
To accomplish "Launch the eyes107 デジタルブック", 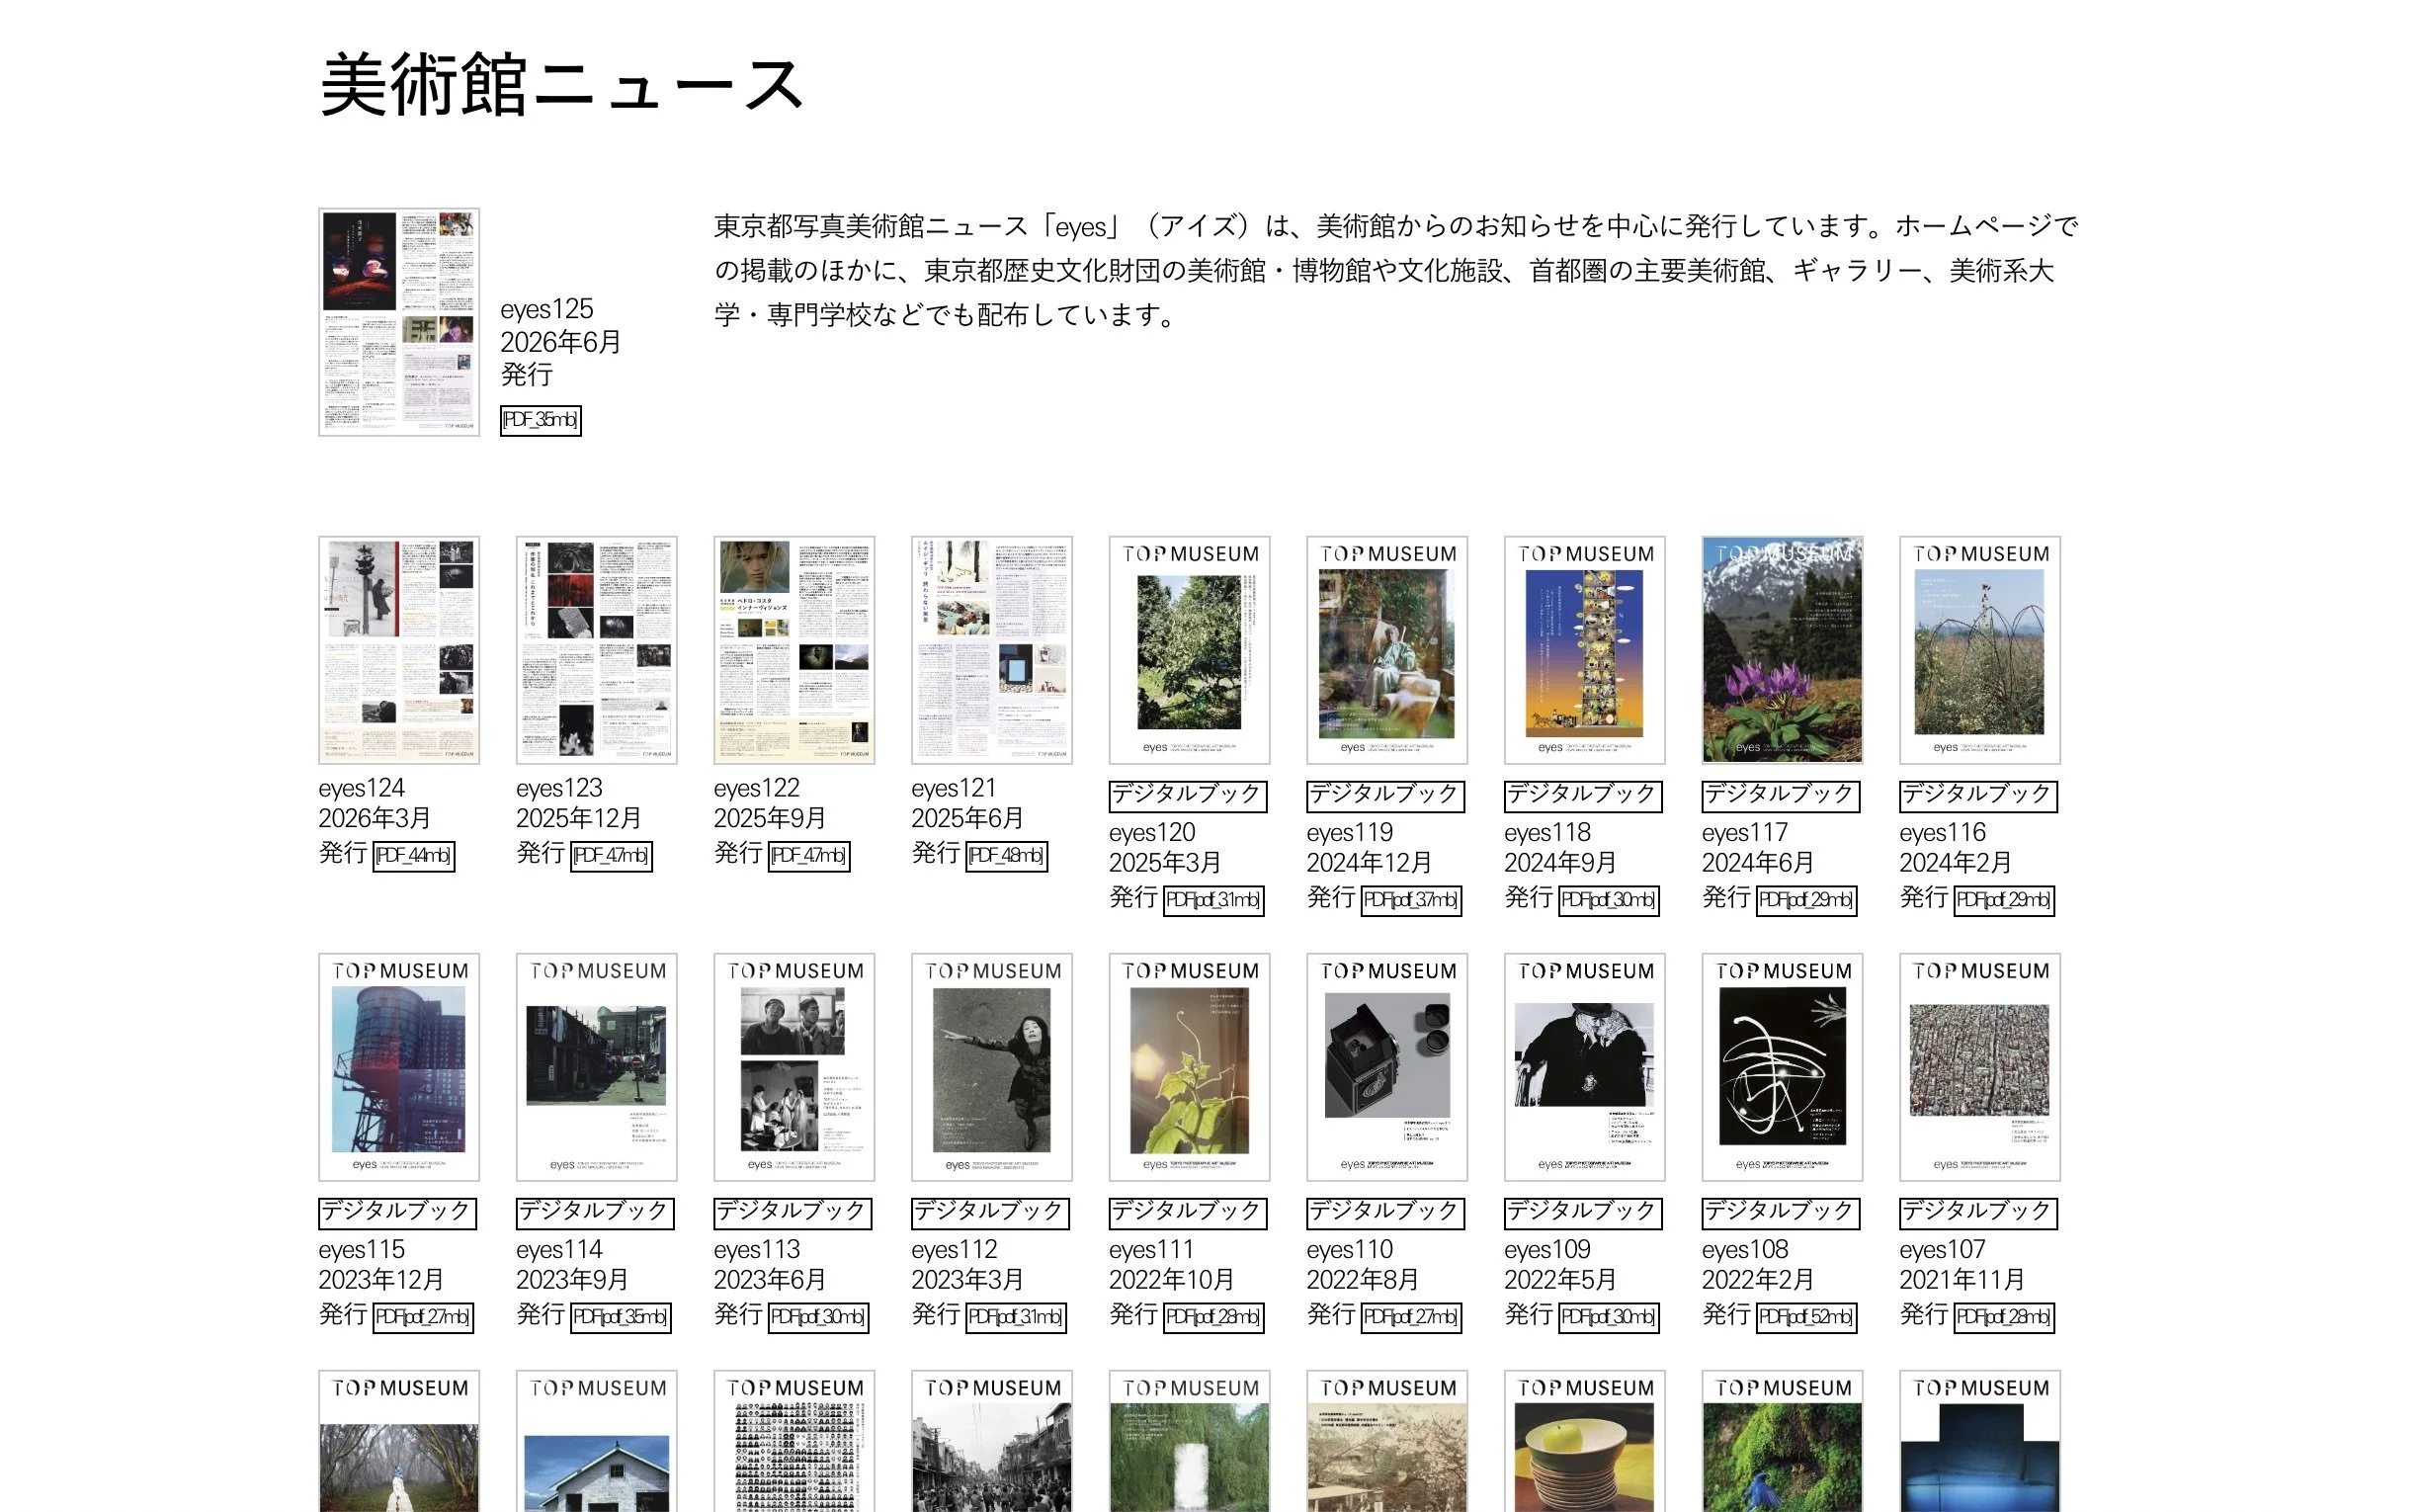I will pyautogui.click(x=1979, y=1213).
